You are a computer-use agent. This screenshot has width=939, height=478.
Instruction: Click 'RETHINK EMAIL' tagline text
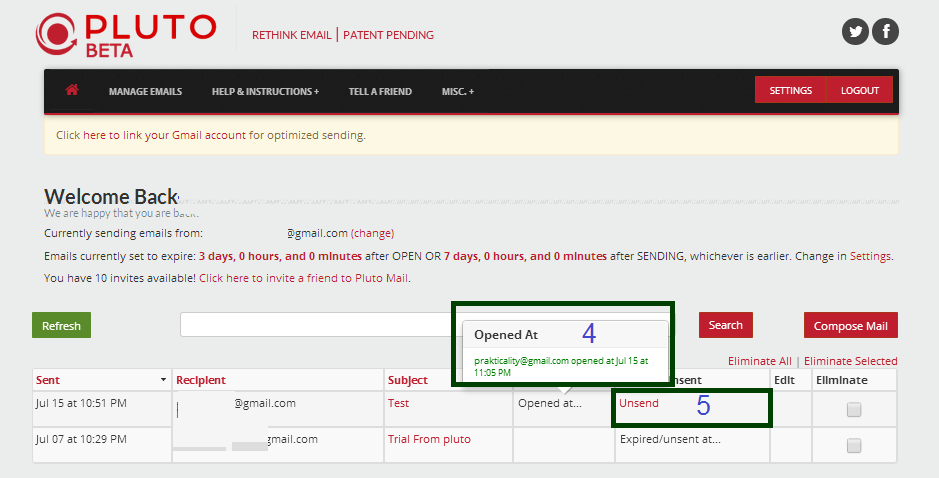coord(292,35)
